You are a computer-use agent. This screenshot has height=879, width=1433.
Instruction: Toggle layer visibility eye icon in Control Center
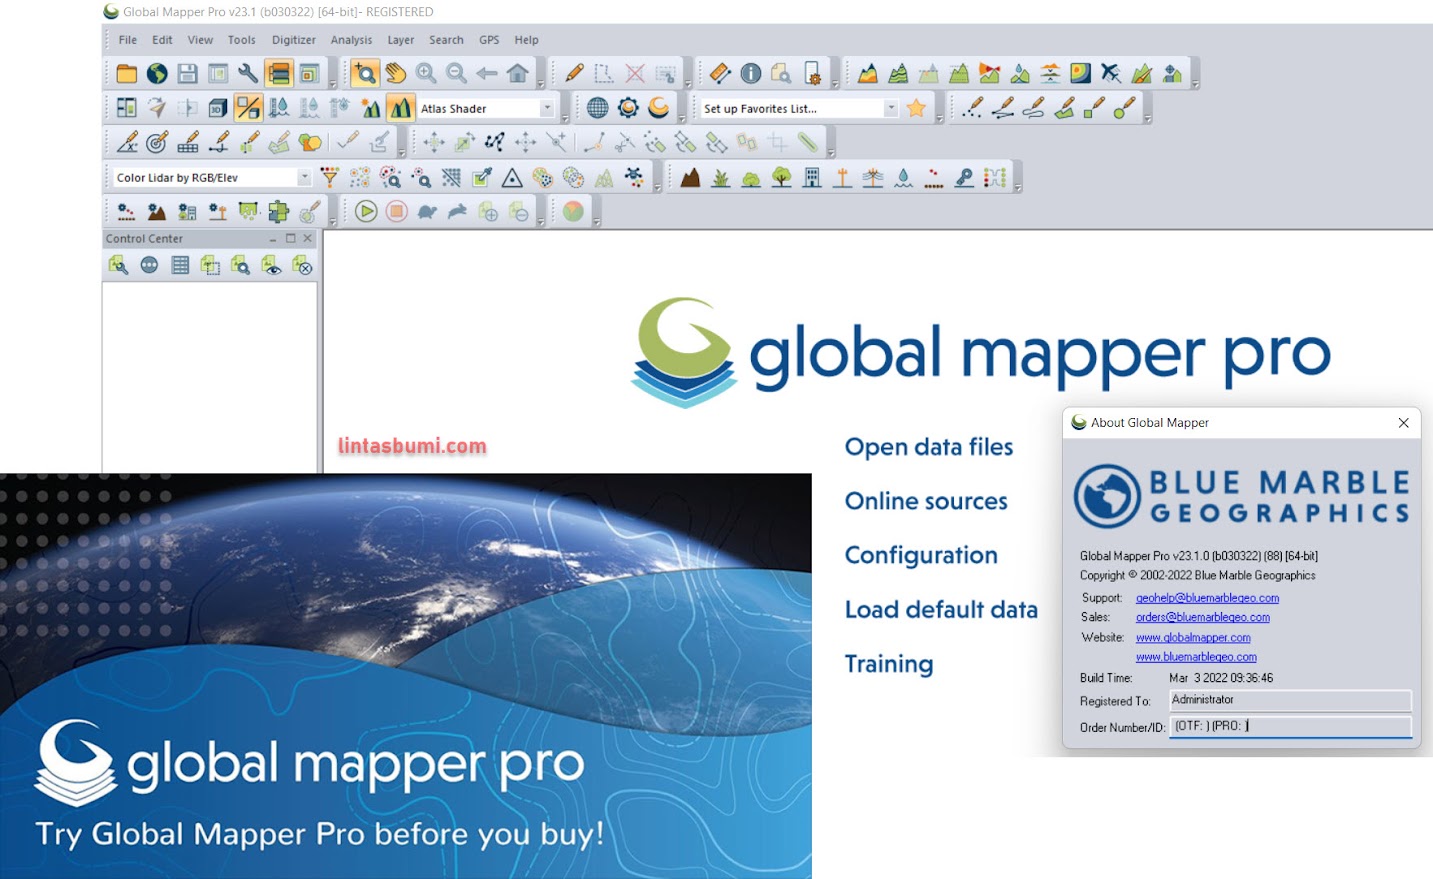[x=271, y=265]
